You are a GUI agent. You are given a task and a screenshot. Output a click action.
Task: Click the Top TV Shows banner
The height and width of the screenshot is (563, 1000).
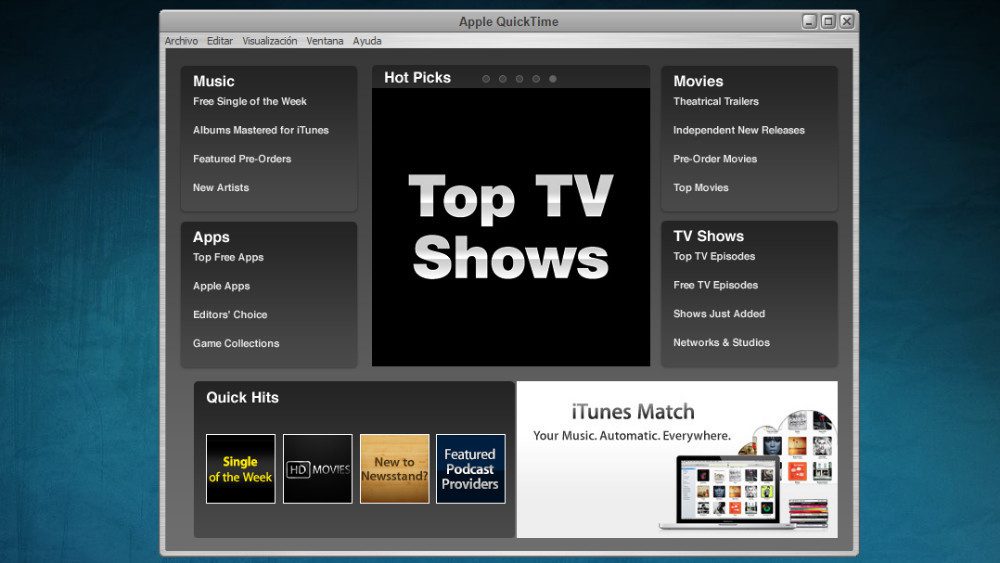click(510, 227)
